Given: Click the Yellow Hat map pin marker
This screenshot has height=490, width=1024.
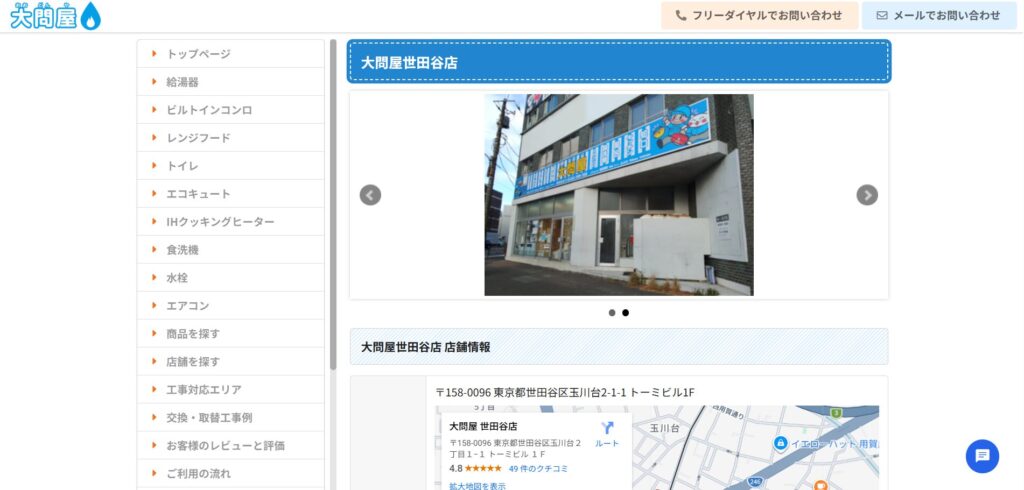Looking at the screenshot, I should click(x=781, y=443).
